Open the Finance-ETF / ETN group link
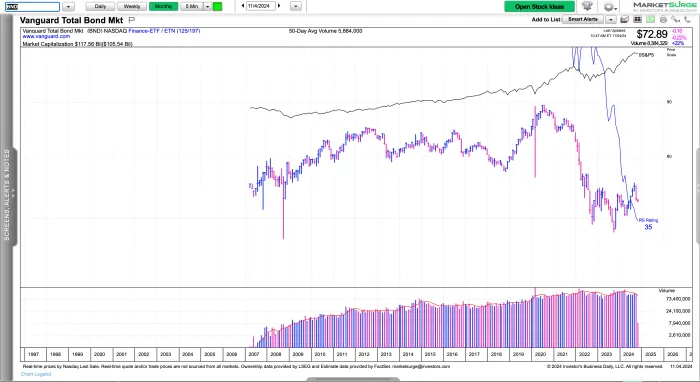 [x=164, y=31]
